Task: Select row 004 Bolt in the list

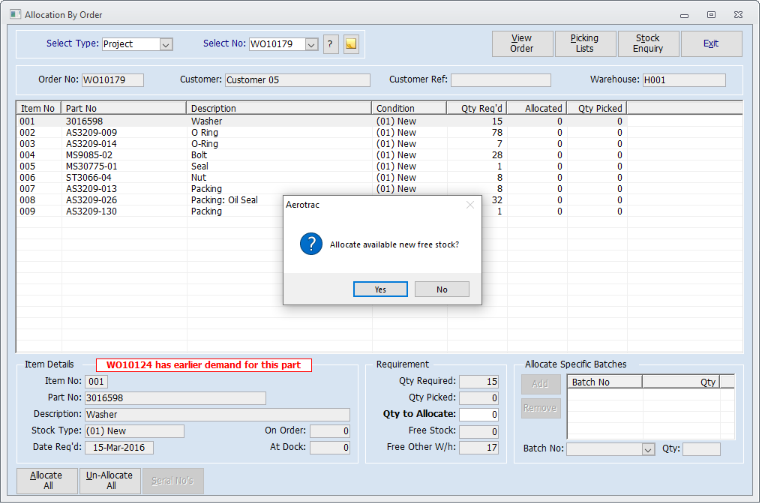Action: (x=200, y=155)
